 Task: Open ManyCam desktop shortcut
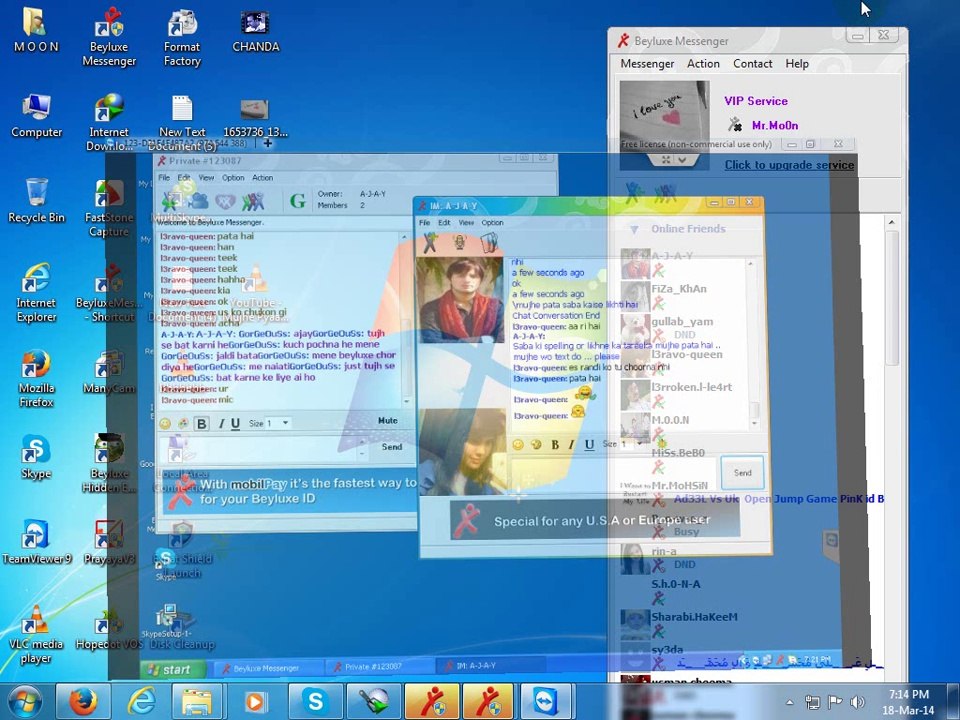pos(109,372)
